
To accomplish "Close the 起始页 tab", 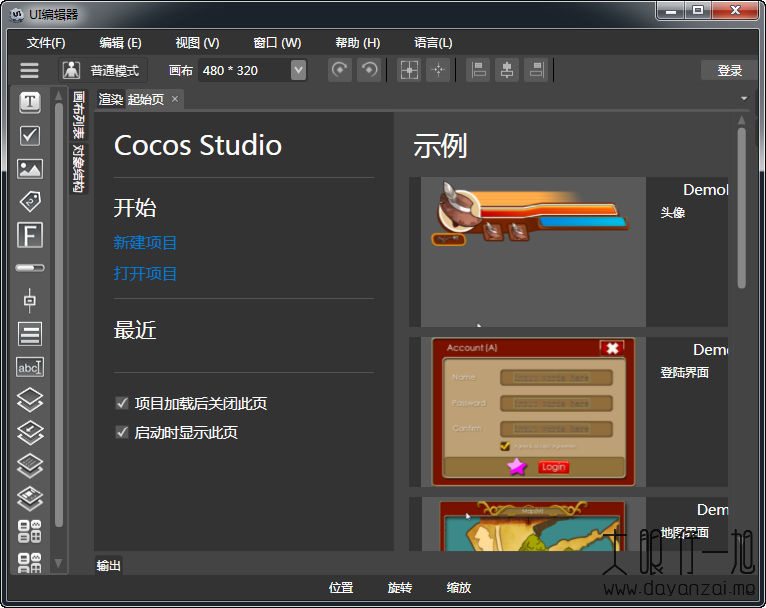I will (x=175, y=99).
